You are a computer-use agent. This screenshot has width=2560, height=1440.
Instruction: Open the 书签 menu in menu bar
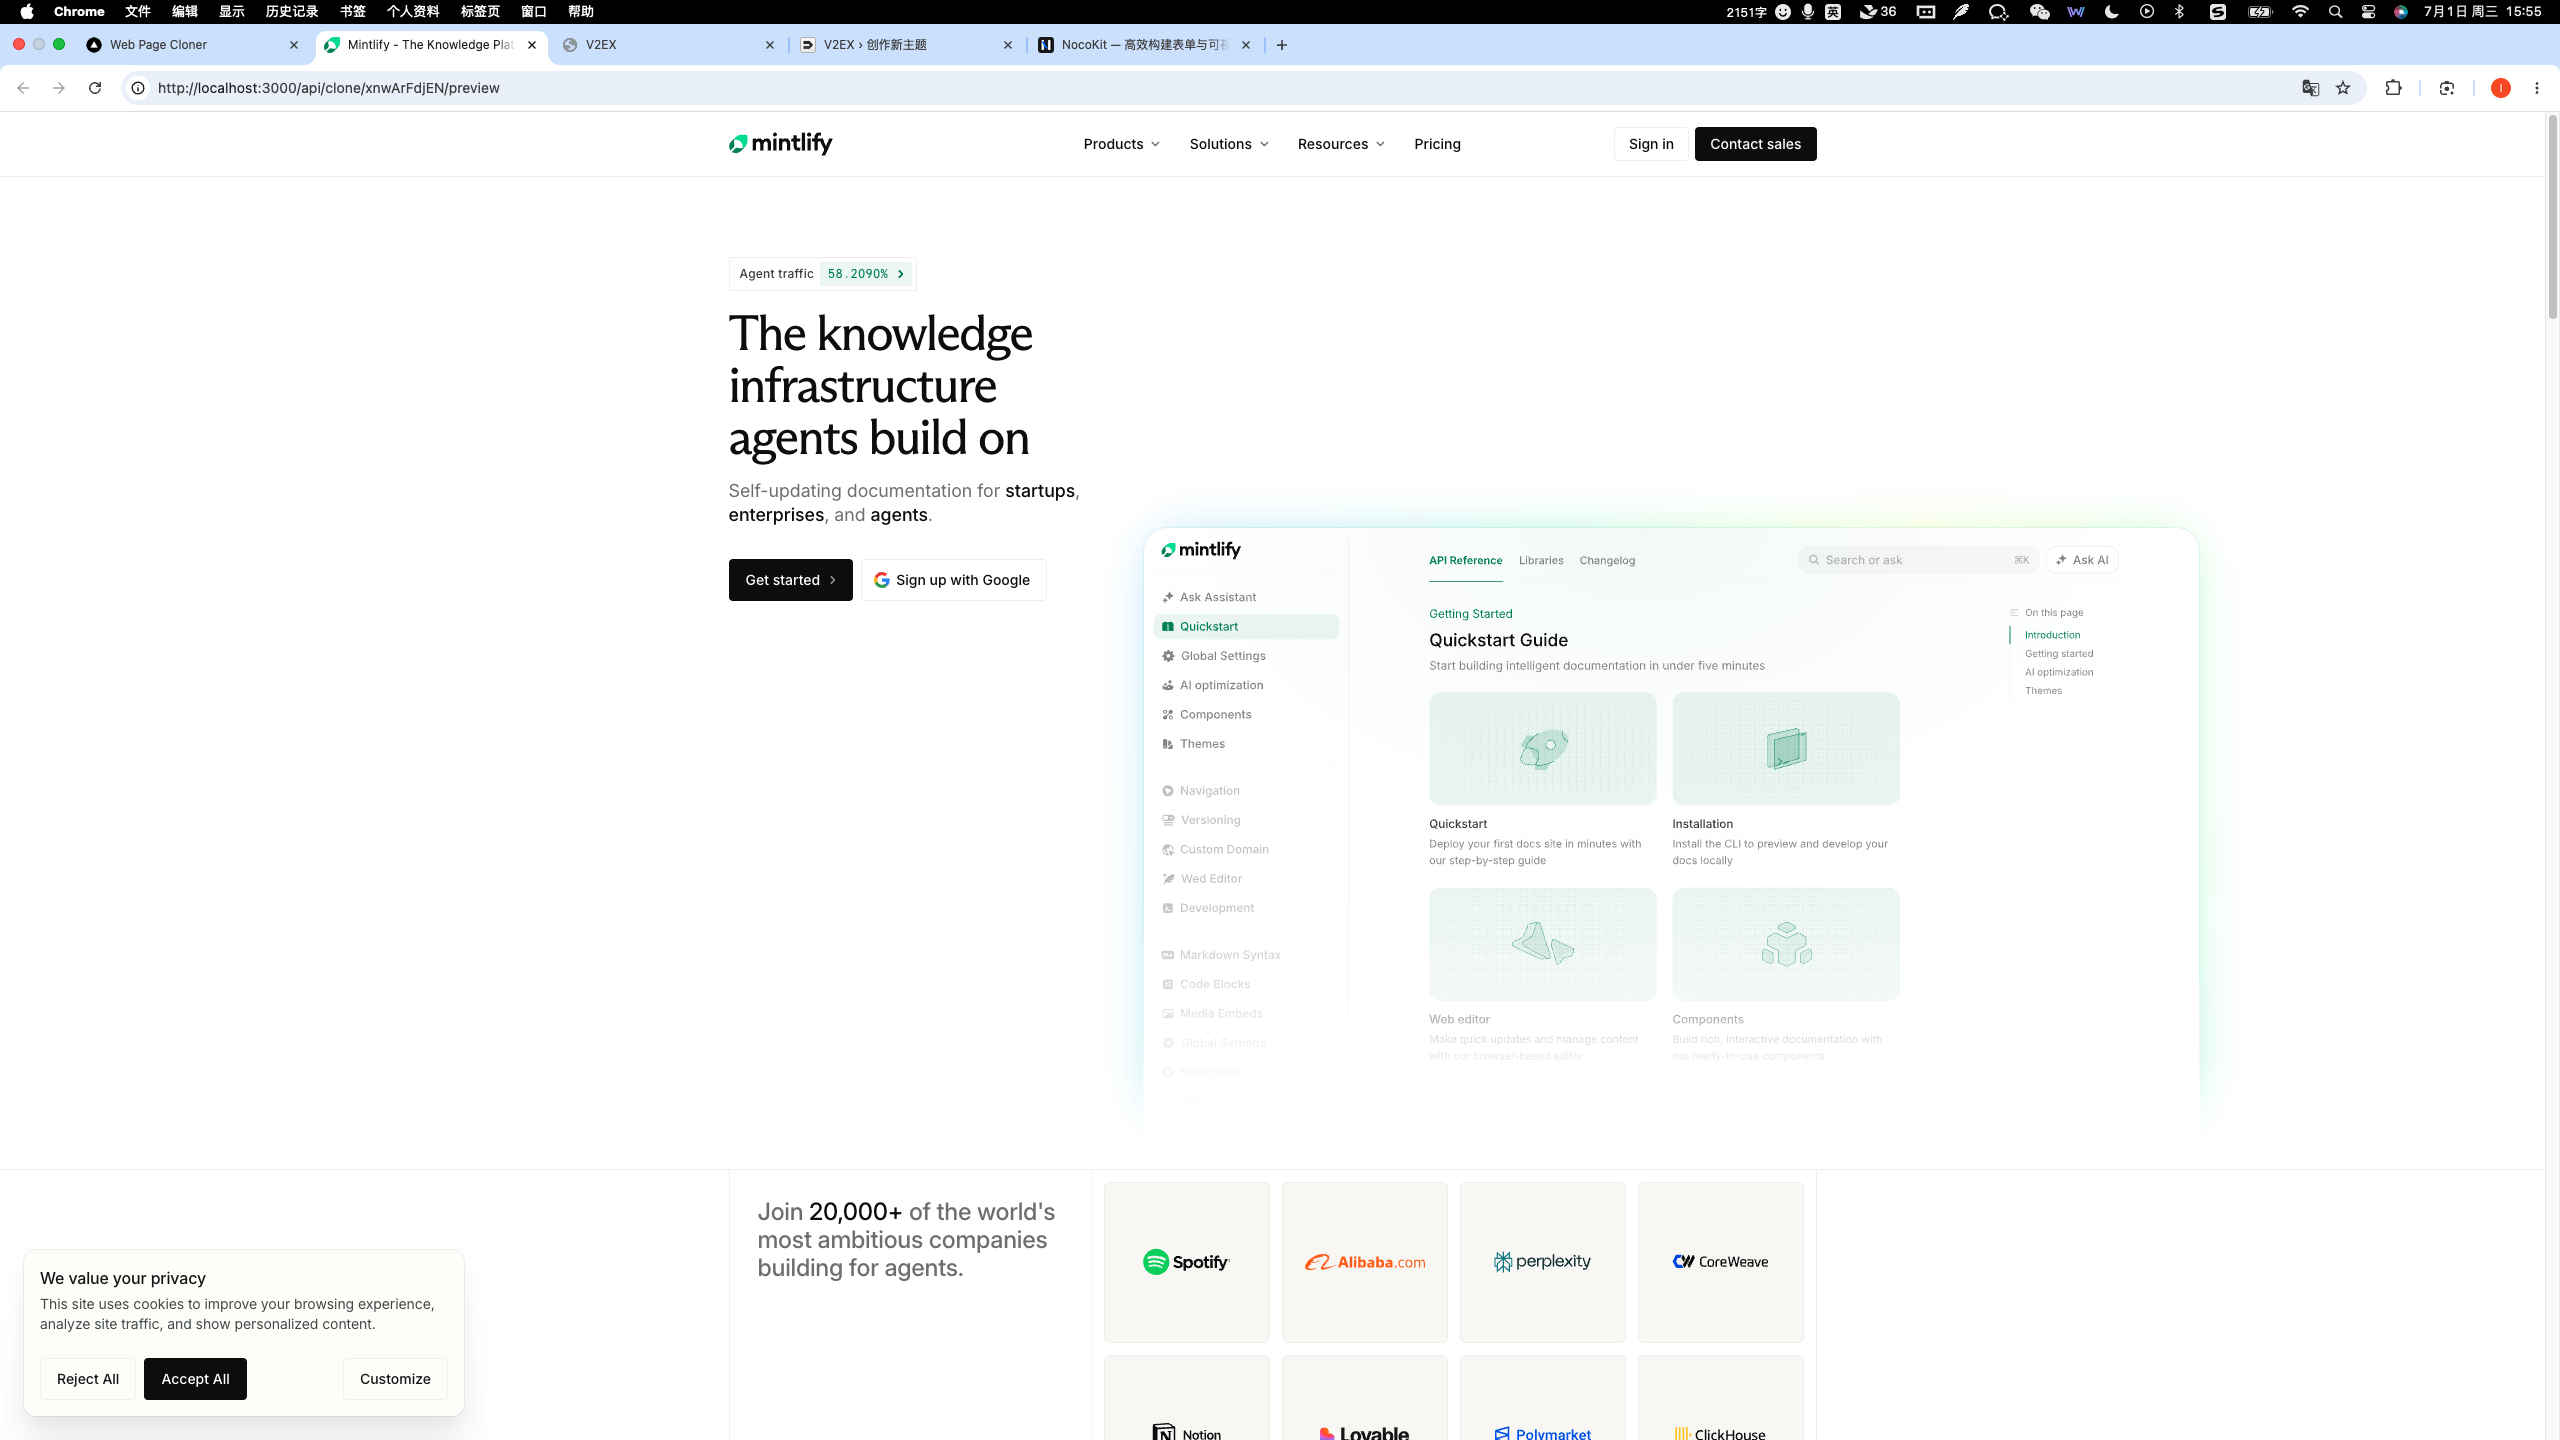[352, 12]
